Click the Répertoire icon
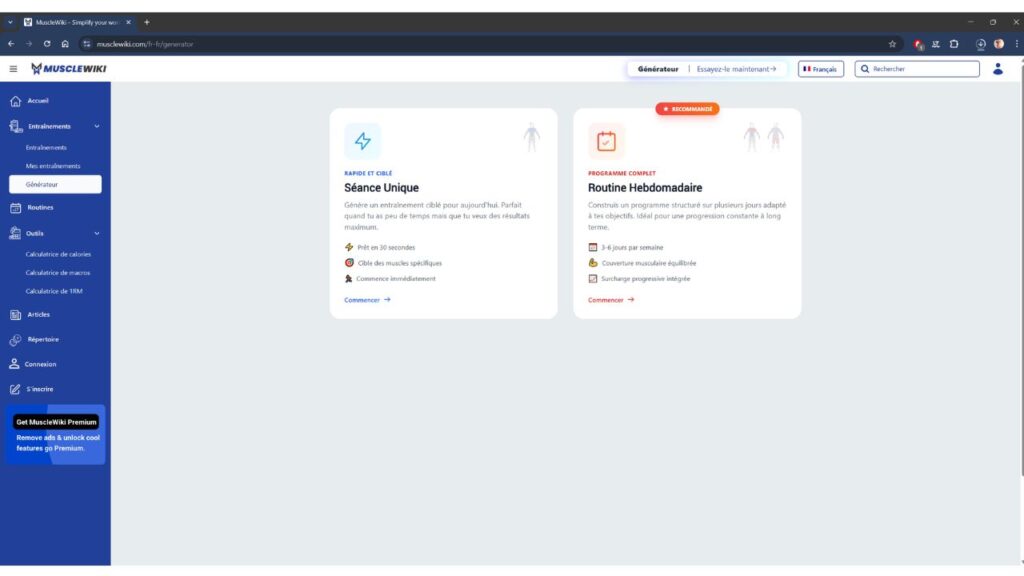This screenshot has width=1024, height=576. click(x=16, y=340)
